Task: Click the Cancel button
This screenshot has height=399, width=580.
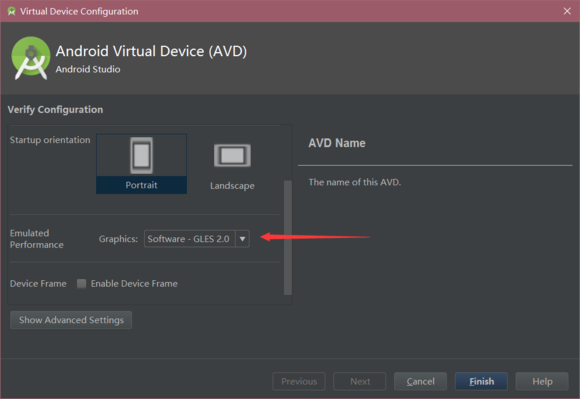Action: (420, 381)
